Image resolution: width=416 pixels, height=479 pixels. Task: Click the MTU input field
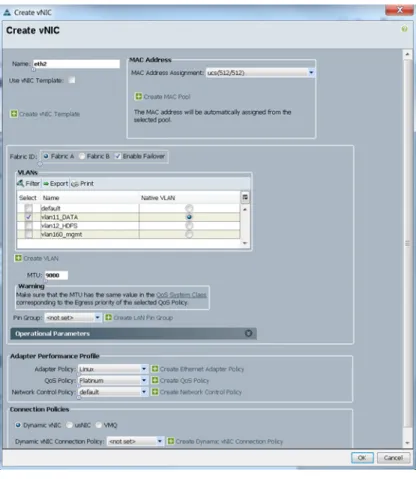pyautogui.click(x=56, y=275)
